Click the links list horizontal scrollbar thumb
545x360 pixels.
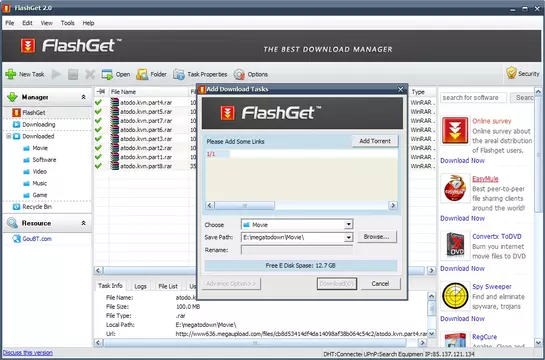click(x=244, y=205)
